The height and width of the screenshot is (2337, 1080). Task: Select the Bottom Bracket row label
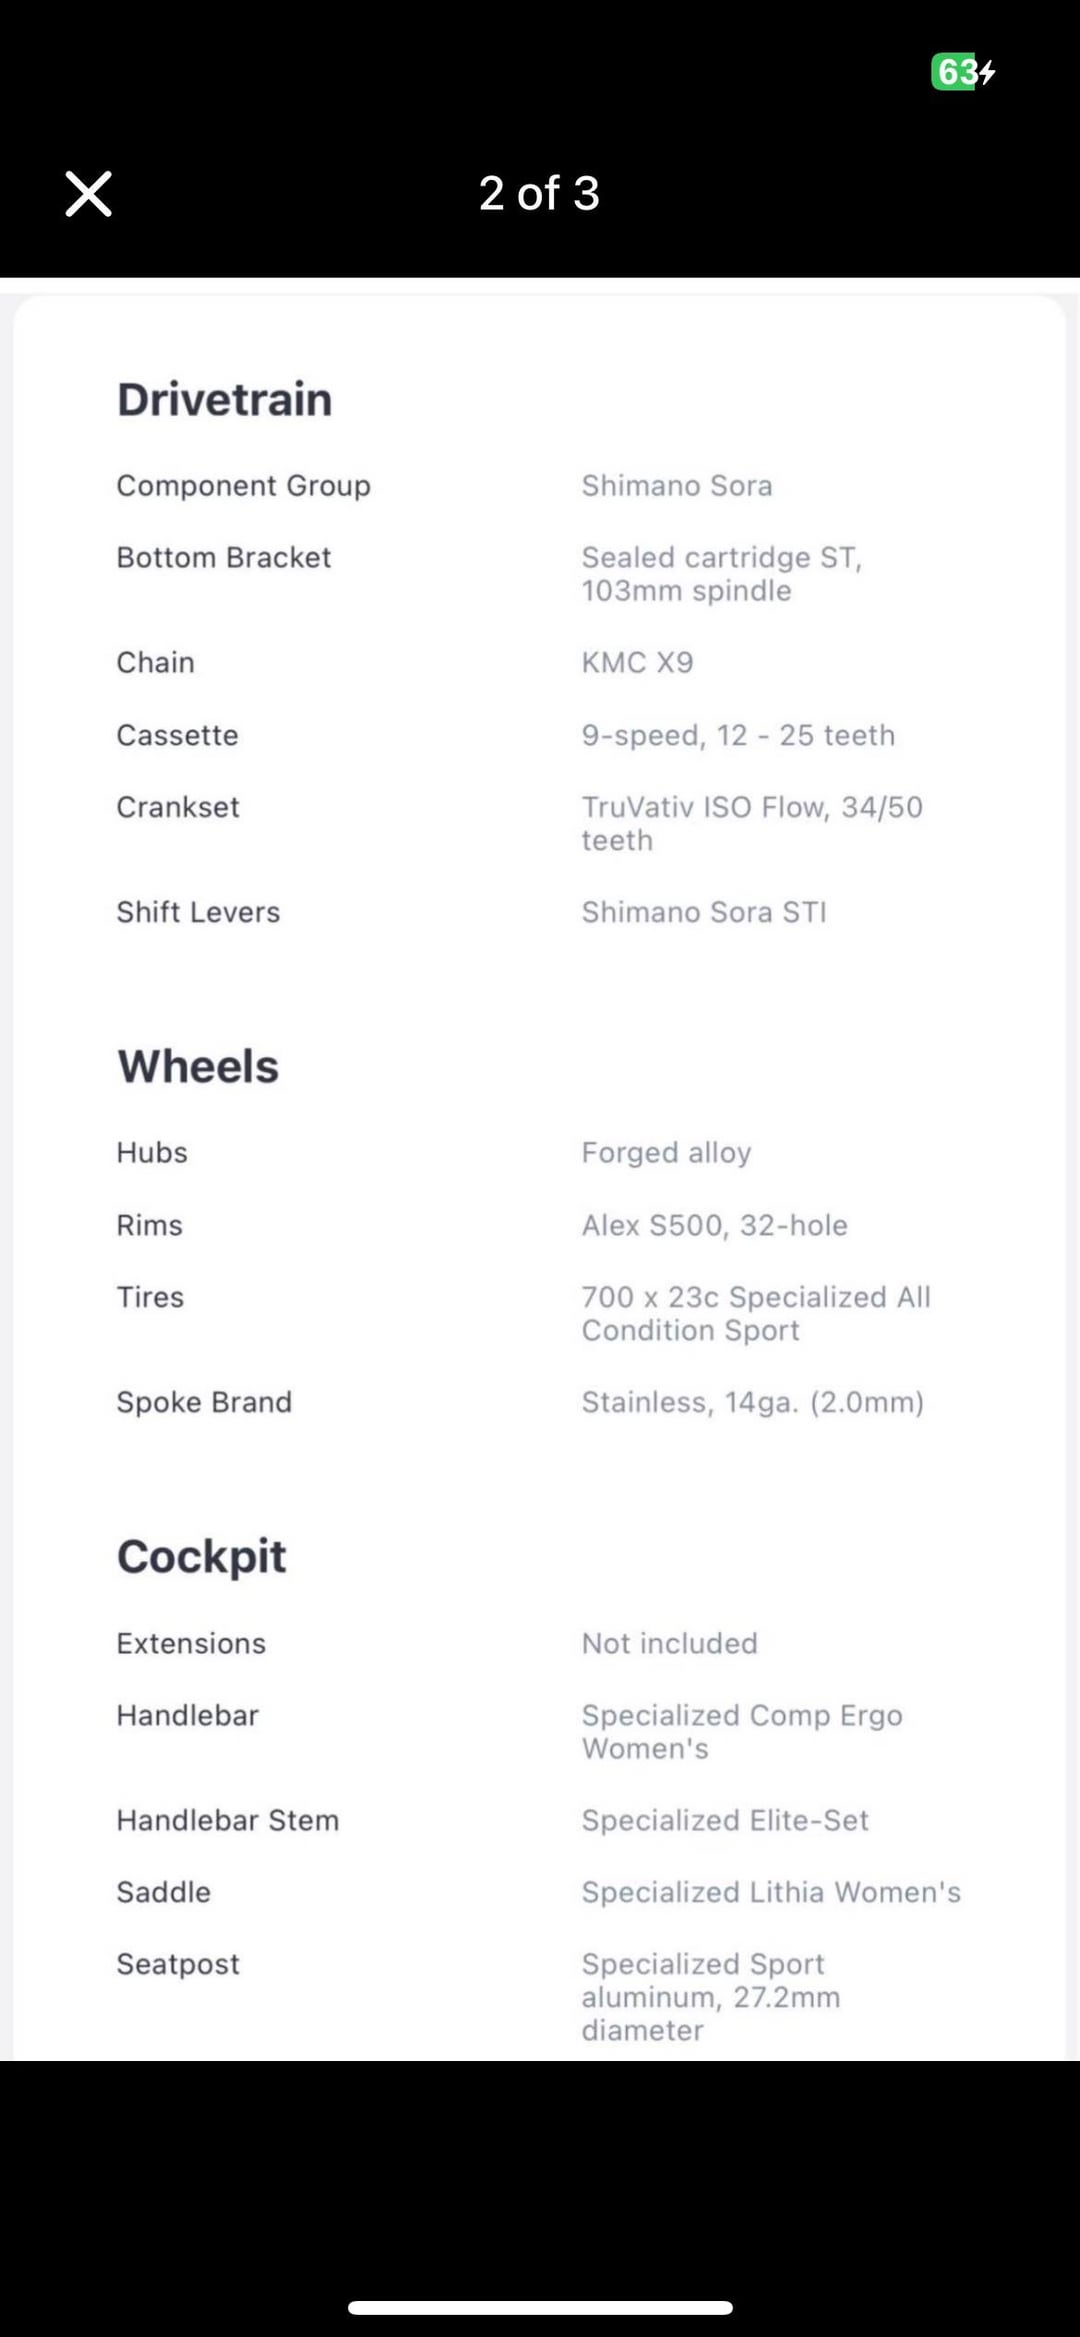pos(223,558)
